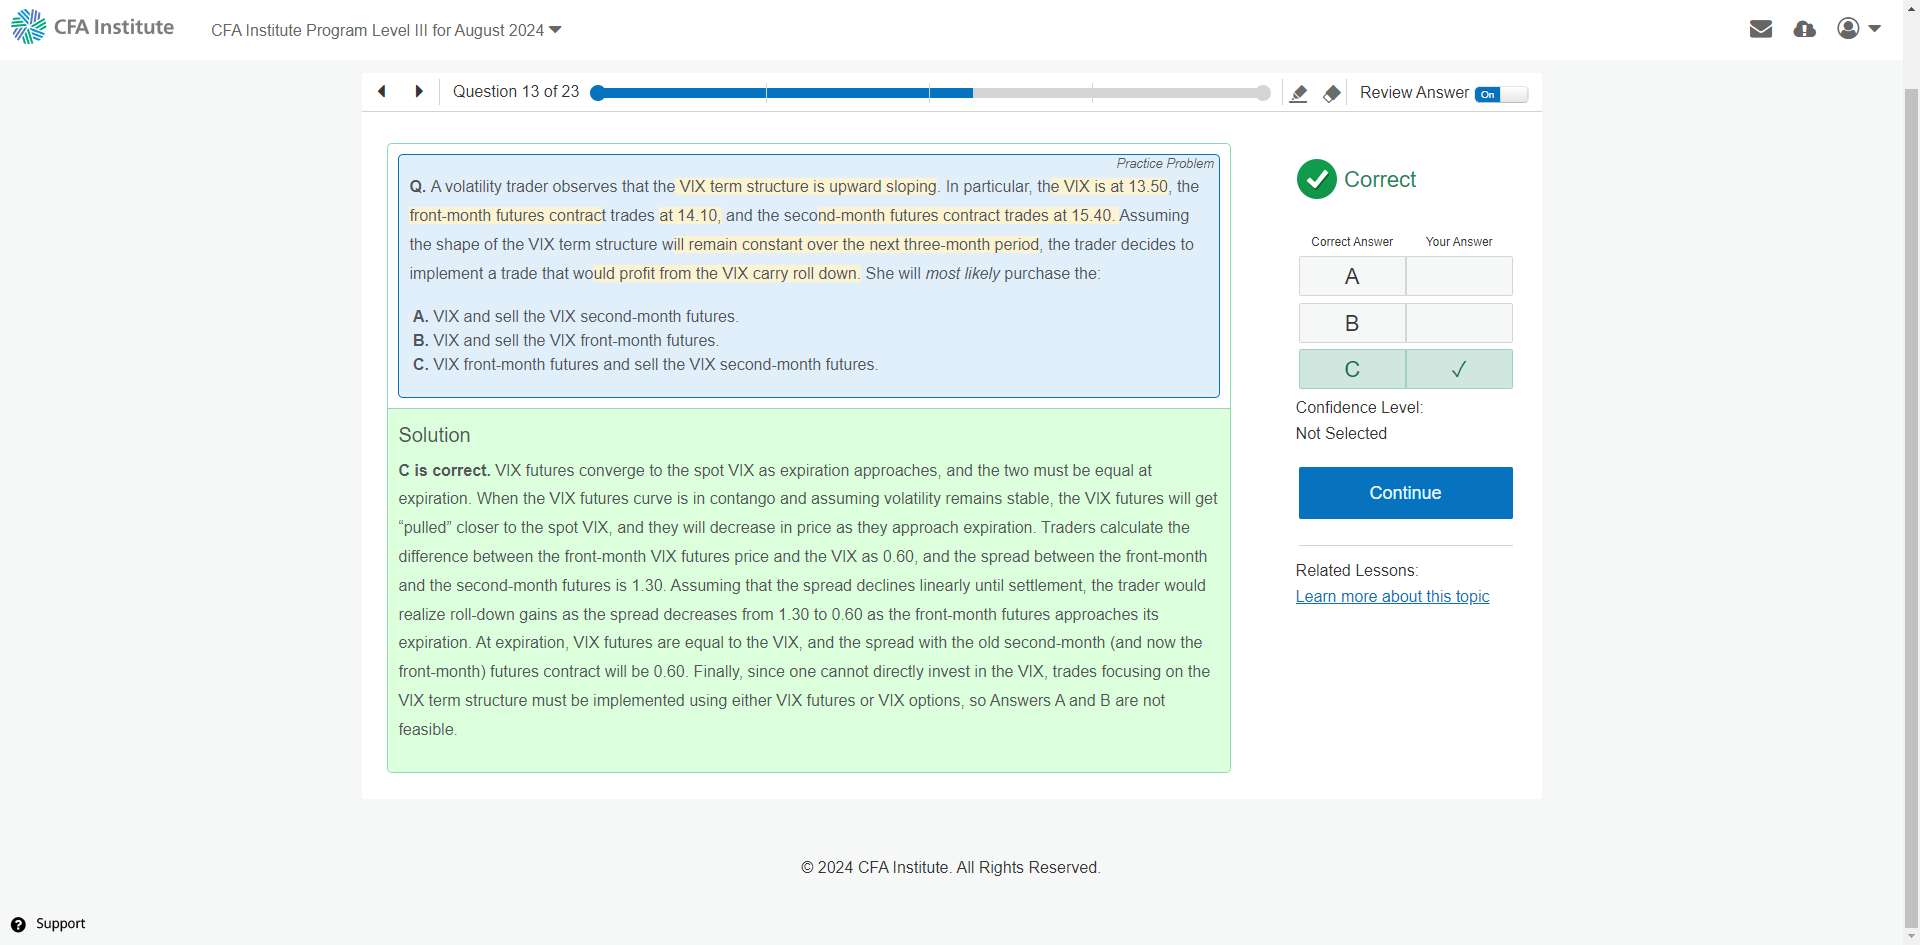1920x945 pixels.
Task: Expand the user account menu
Action: click(1859, 29)
